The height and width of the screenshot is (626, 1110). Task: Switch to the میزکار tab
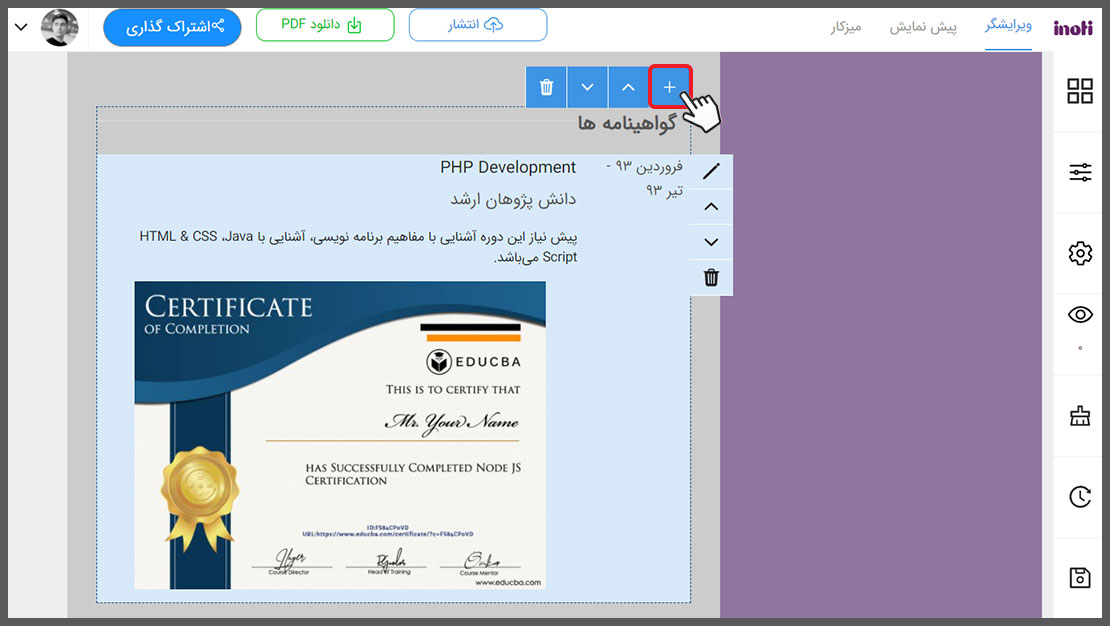[846, 27]
